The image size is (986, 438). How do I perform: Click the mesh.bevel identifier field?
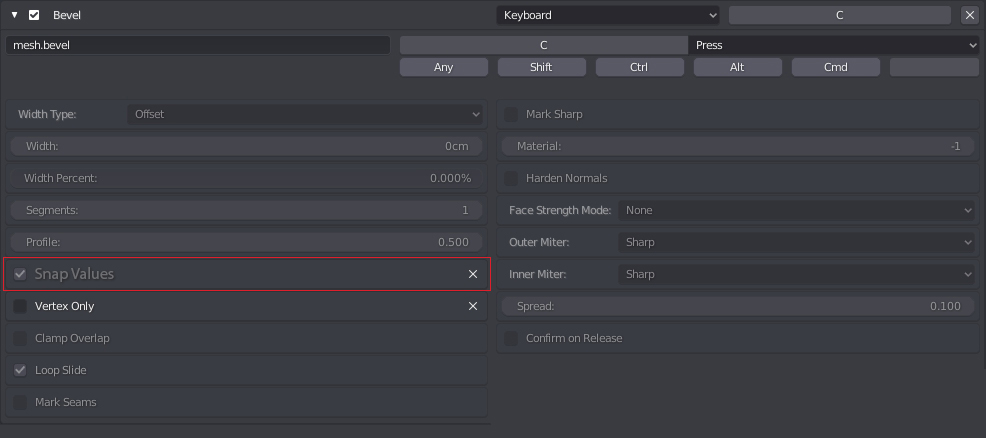(198, 45)
